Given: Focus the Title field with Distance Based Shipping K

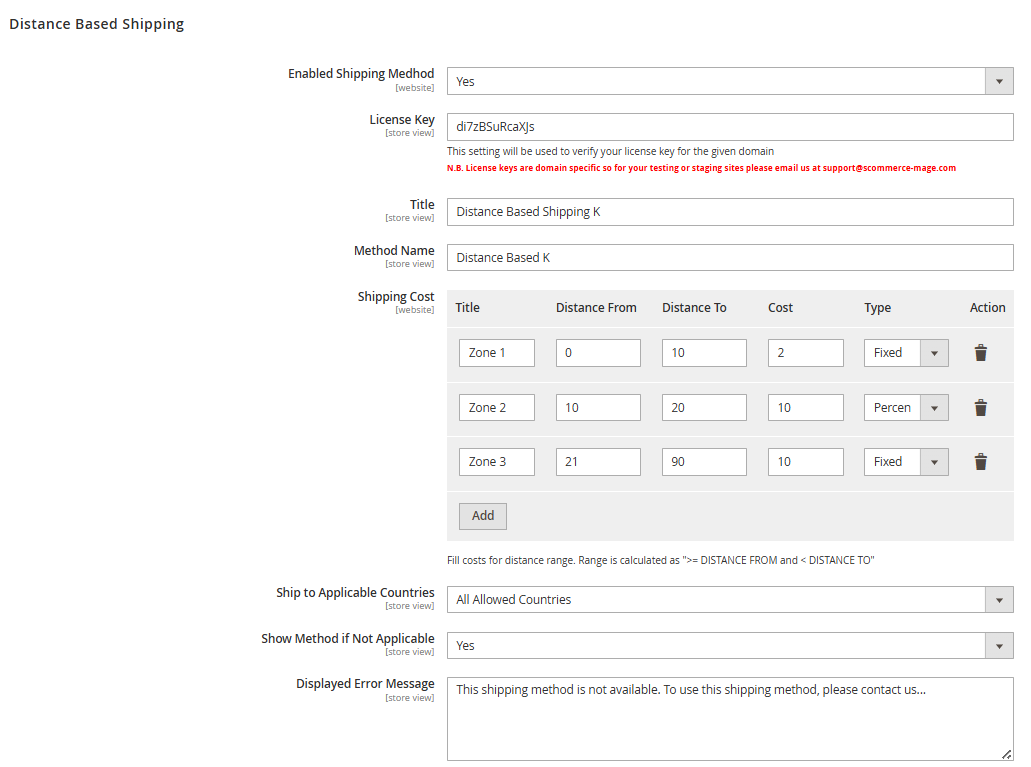Looking at the screenshot, I should pyautogui.click(x=729, y=212).
